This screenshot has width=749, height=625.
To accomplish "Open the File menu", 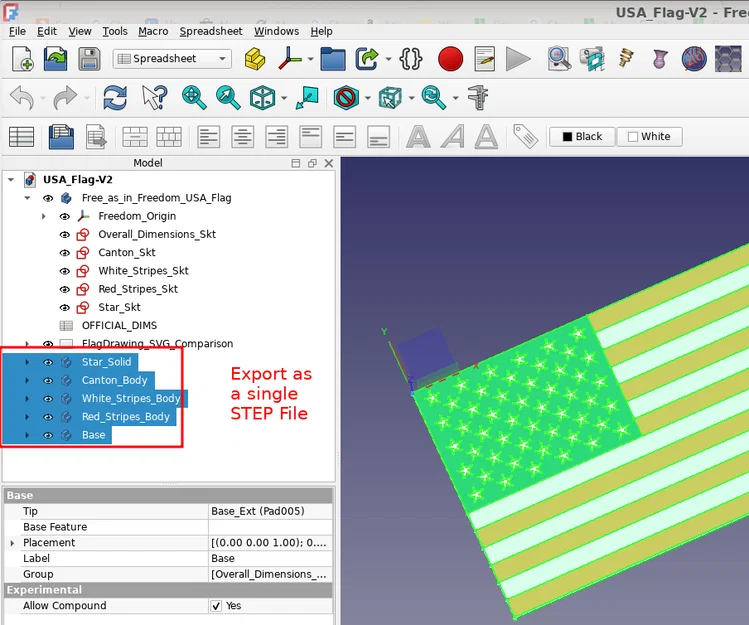I will point(17,32).
